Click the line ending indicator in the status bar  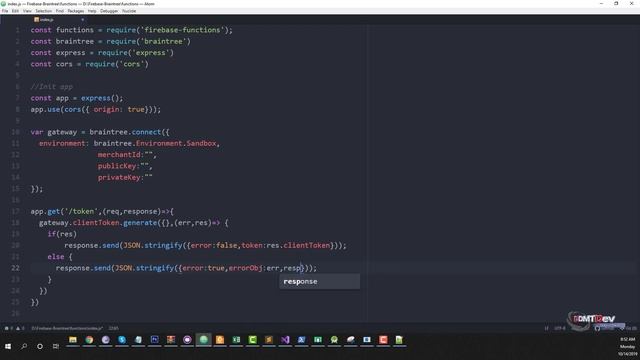tap(547, 328)
